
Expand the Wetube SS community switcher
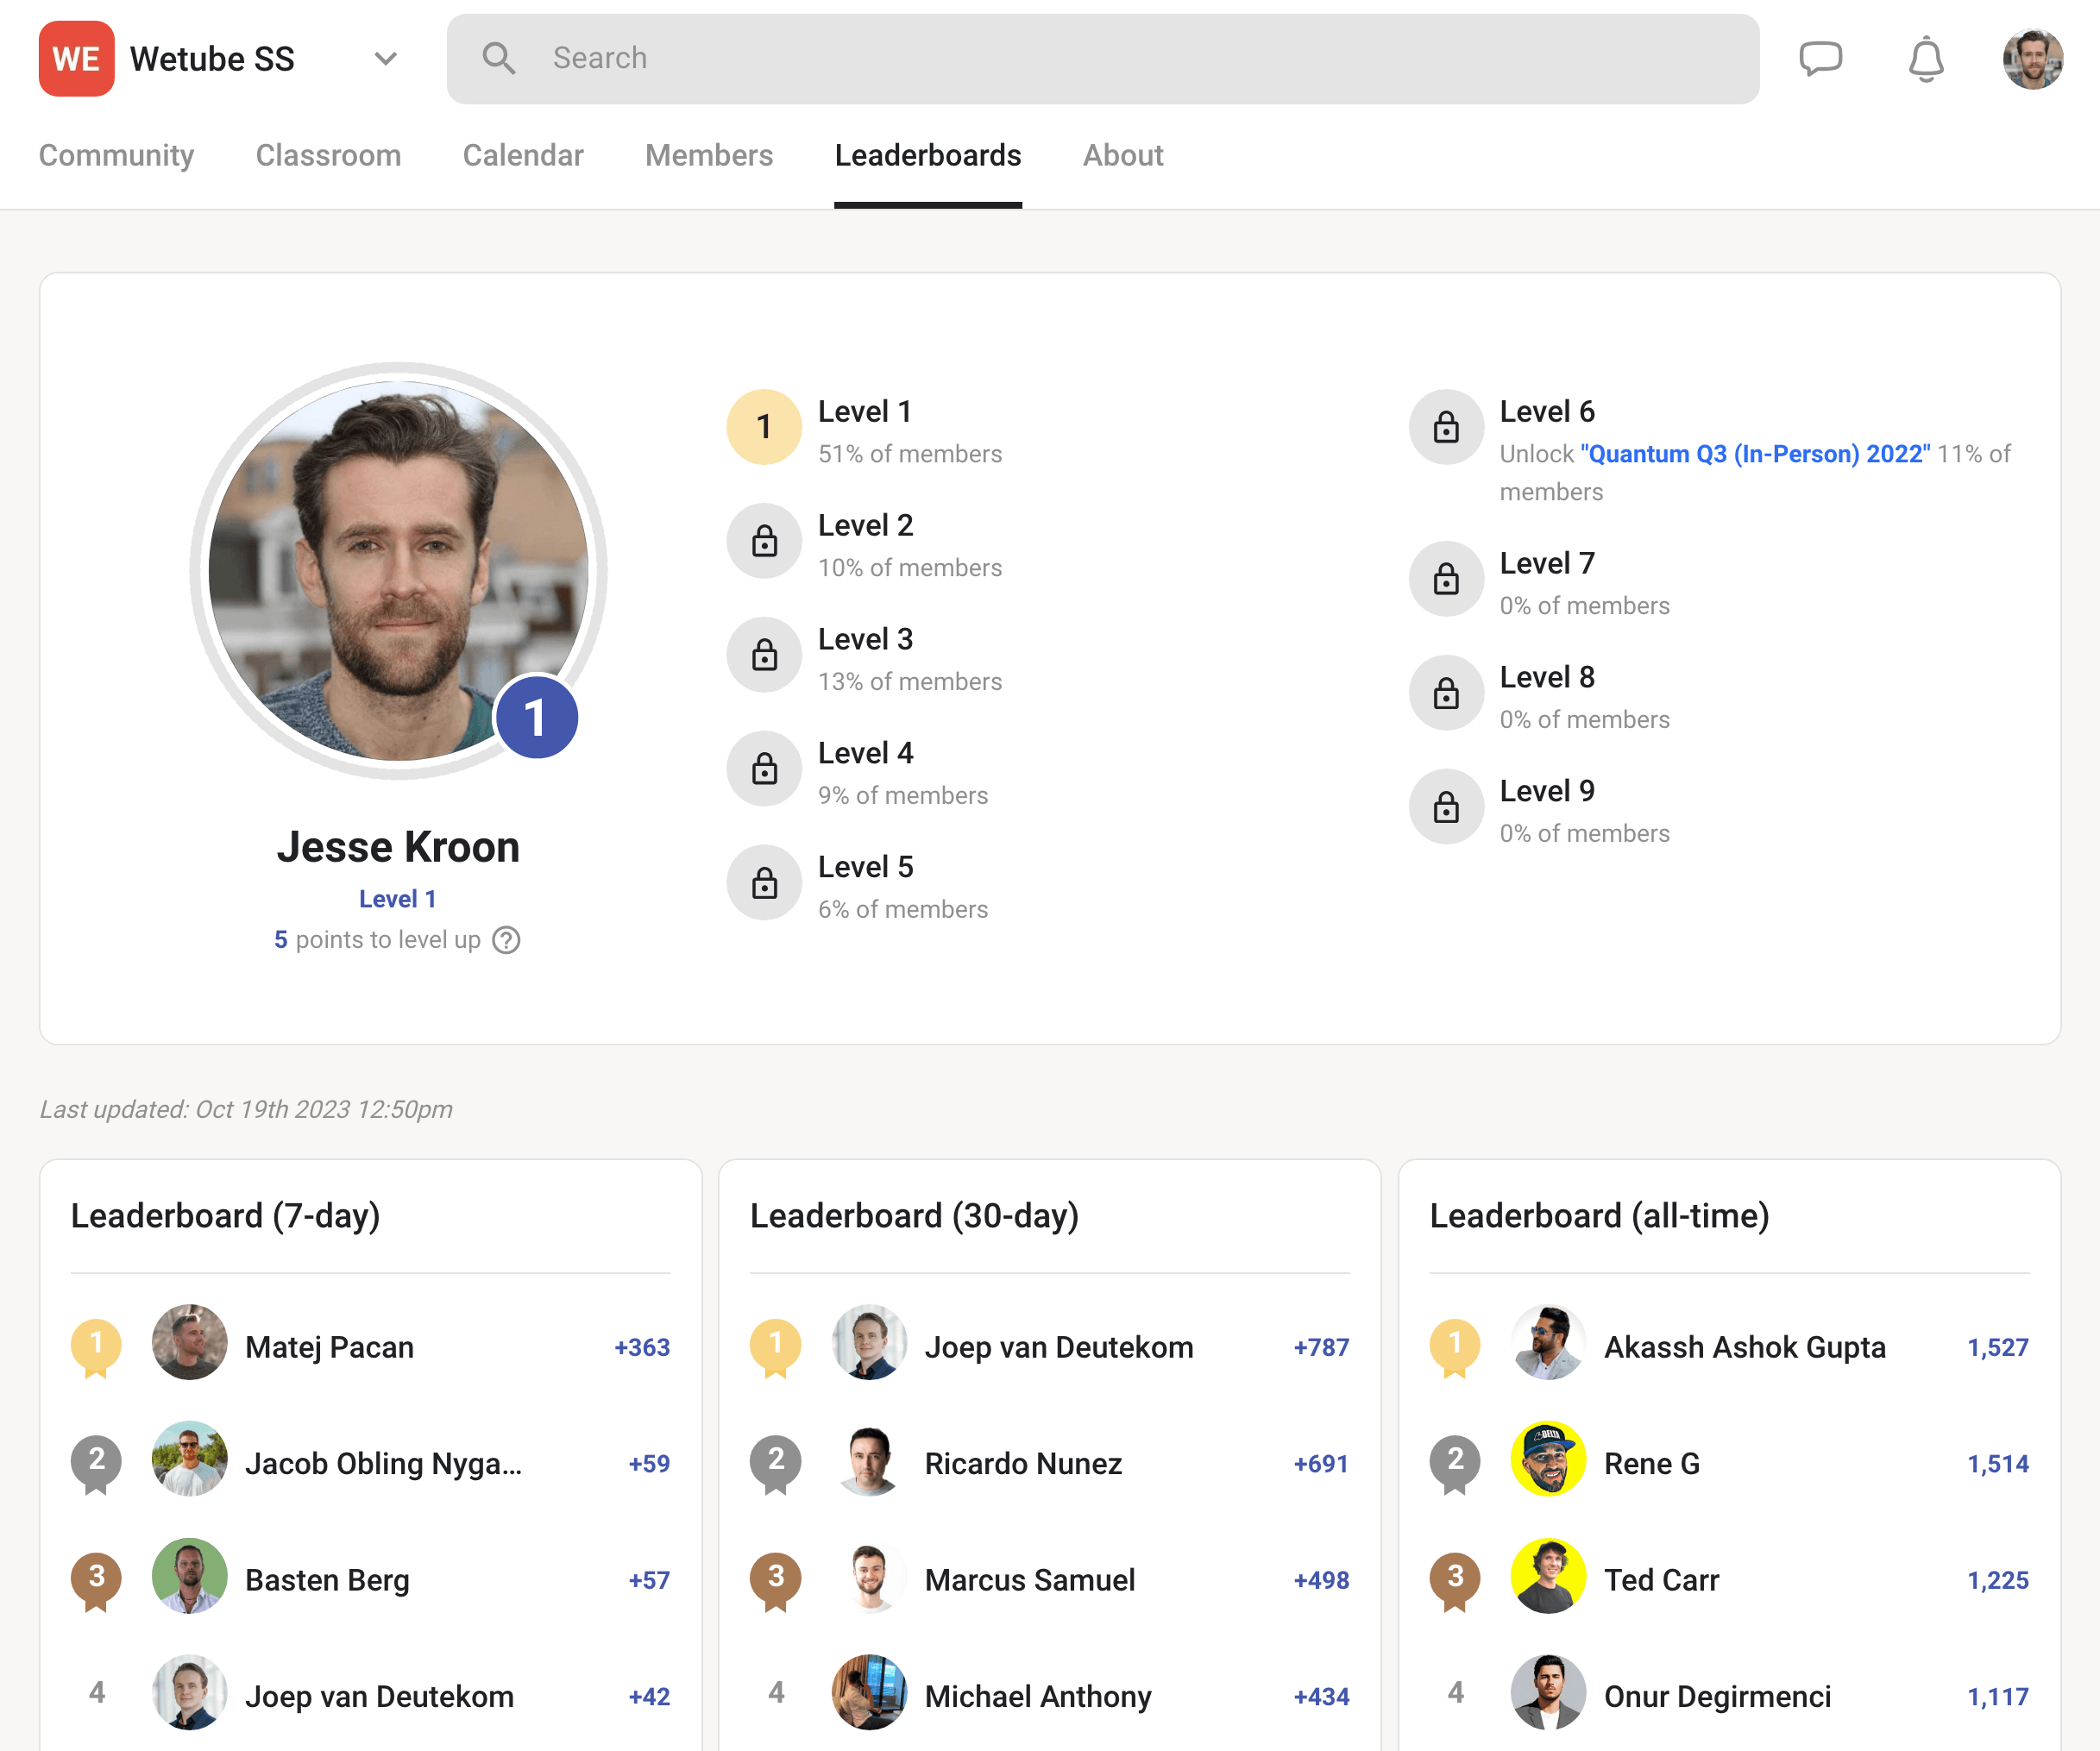(x=385, y=58)
